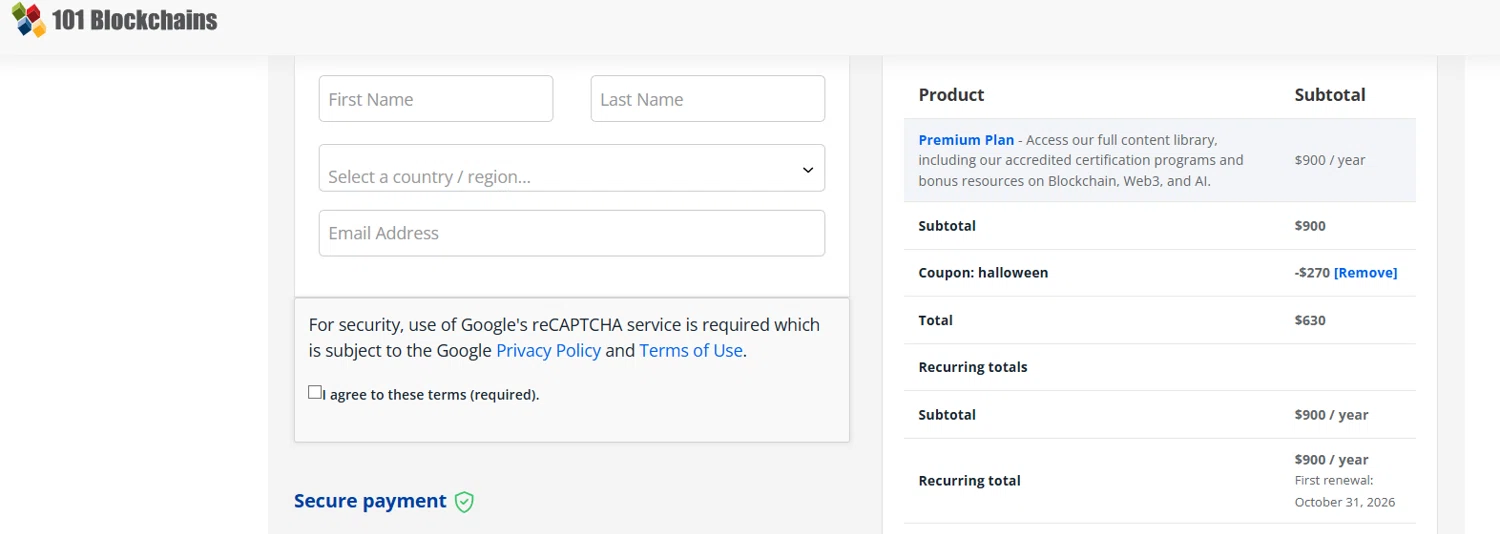
Task: Click the 'Coupon: halloween' label
Action: tap(983, 273)
